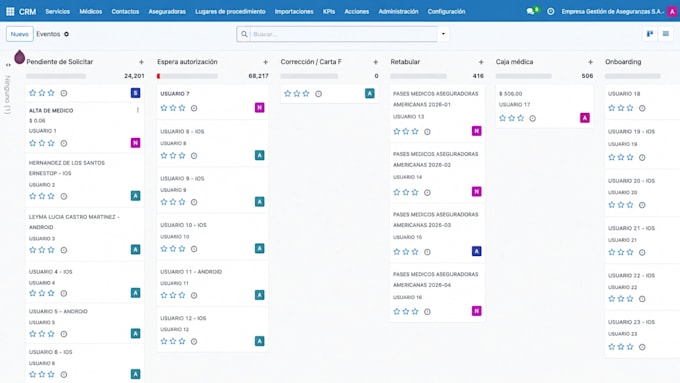Open activity clock on USUARIO 13 card
Viewport: 680px width, 383px height.
[427, 132]
